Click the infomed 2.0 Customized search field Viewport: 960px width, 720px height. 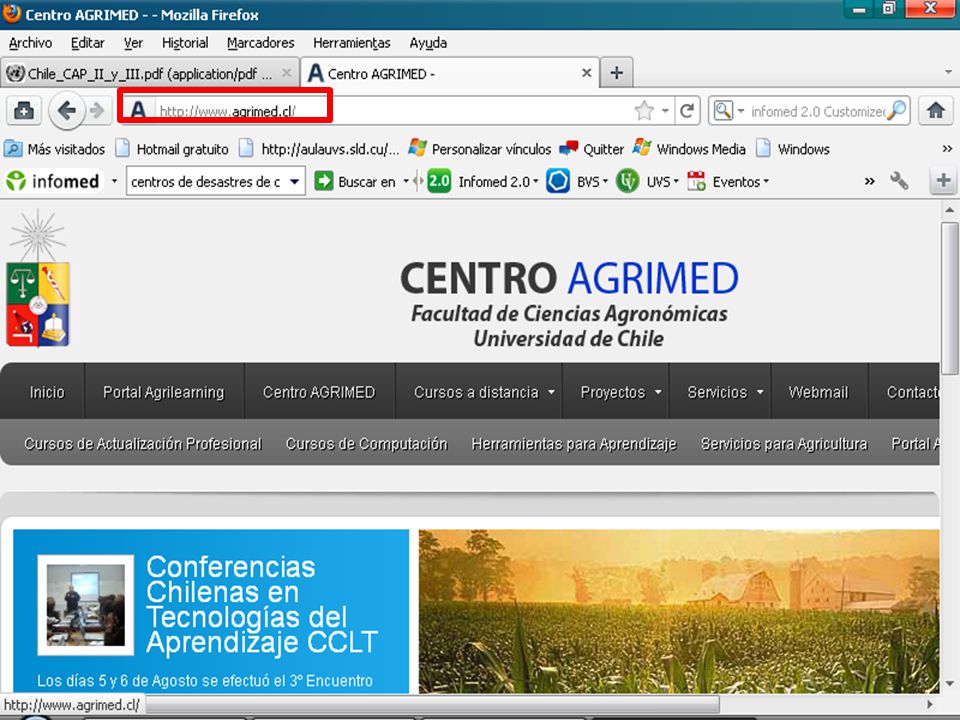tap(817, 111)
